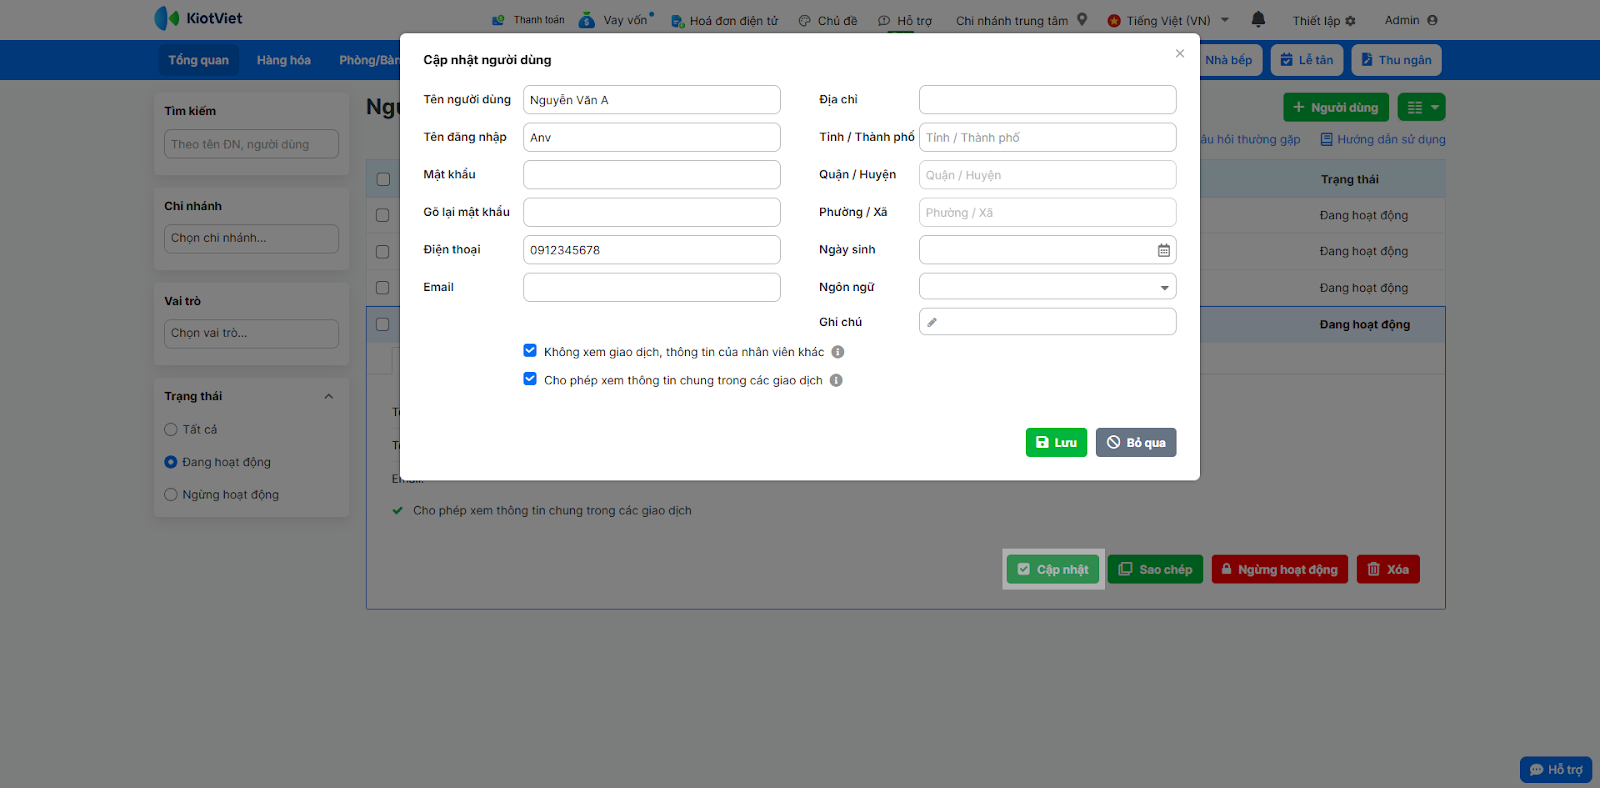1600x788 pixels.
Task: Click the Chủ đề palette icon
Action: tap(804, 21)
